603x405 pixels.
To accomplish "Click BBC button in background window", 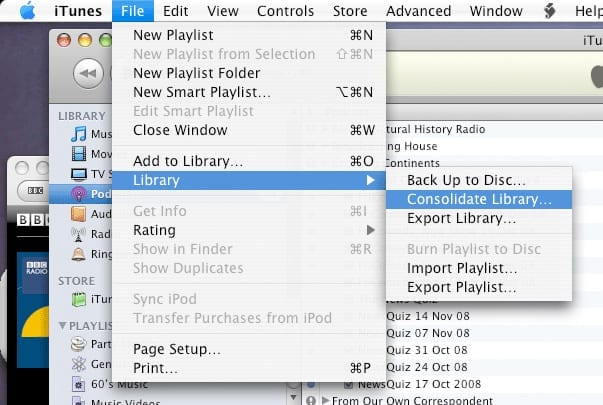I will coord(35,190).
